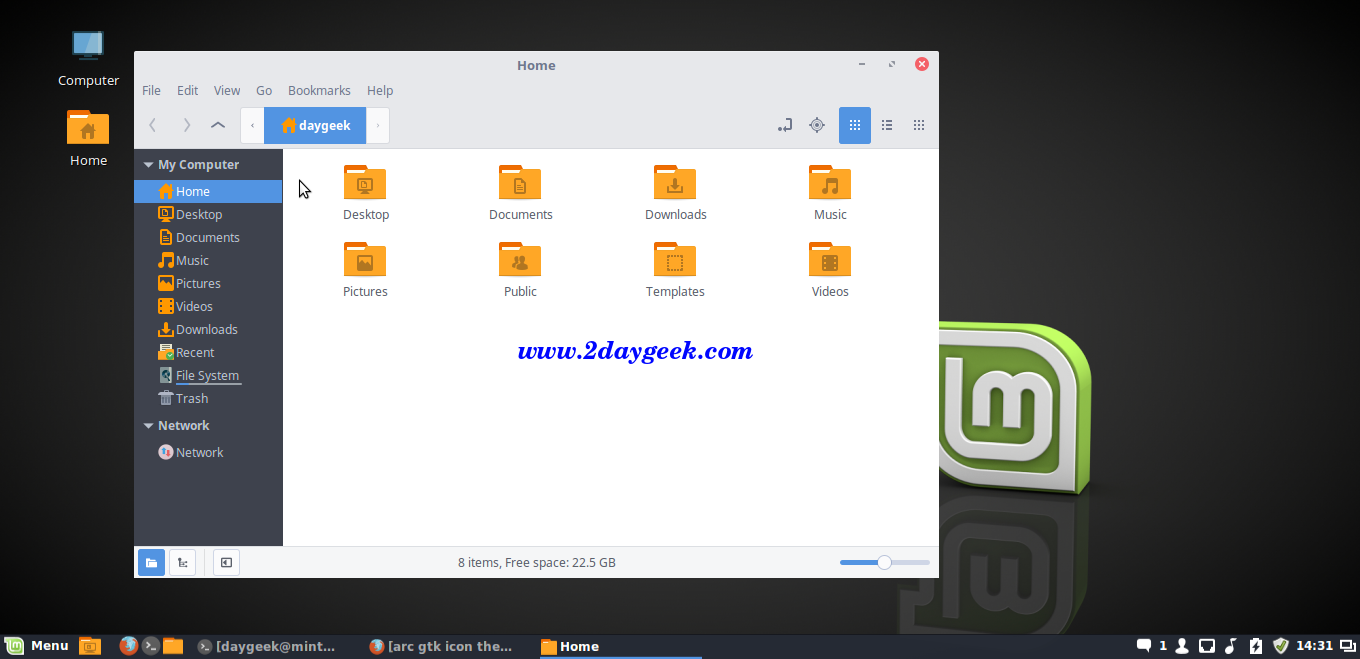
Task: Select Desktop in the sidebar
Action: click(208, 214)
